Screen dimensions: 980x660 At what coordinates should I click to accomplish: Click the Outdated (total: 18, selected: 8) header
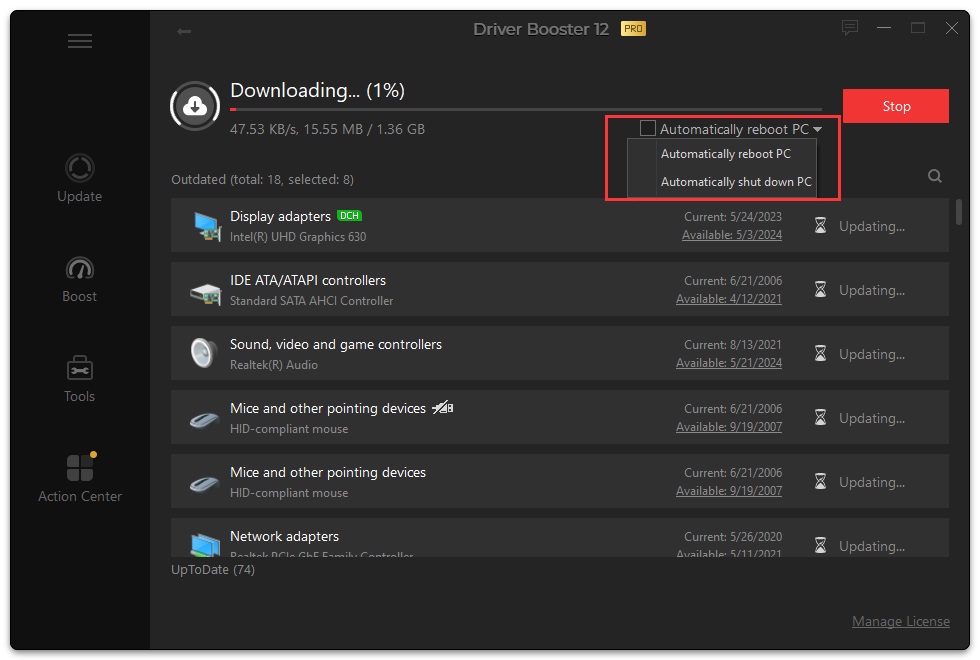(262, 179)
